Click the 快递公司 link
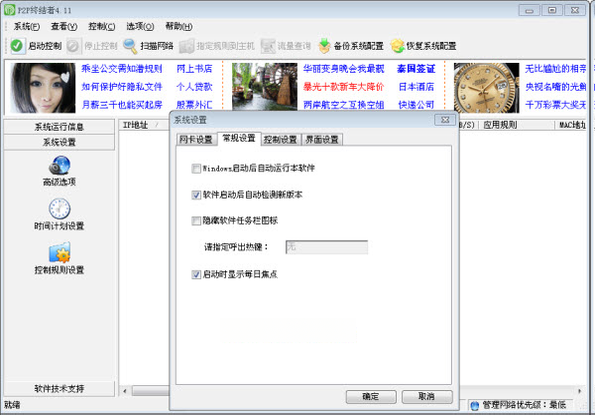 coord(416,105)
